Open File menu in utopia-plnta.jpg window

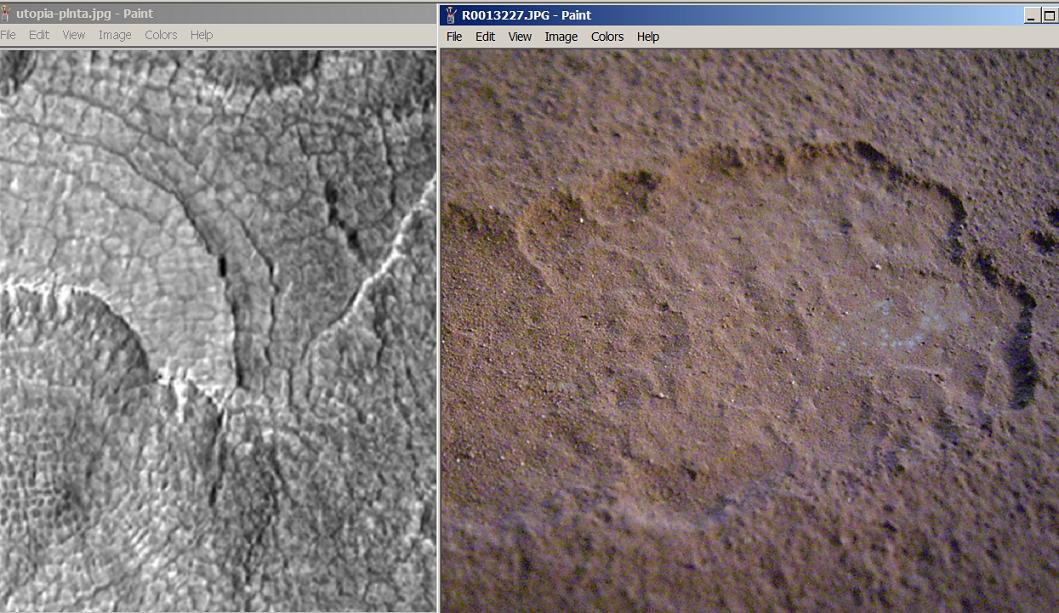(8, 34)
